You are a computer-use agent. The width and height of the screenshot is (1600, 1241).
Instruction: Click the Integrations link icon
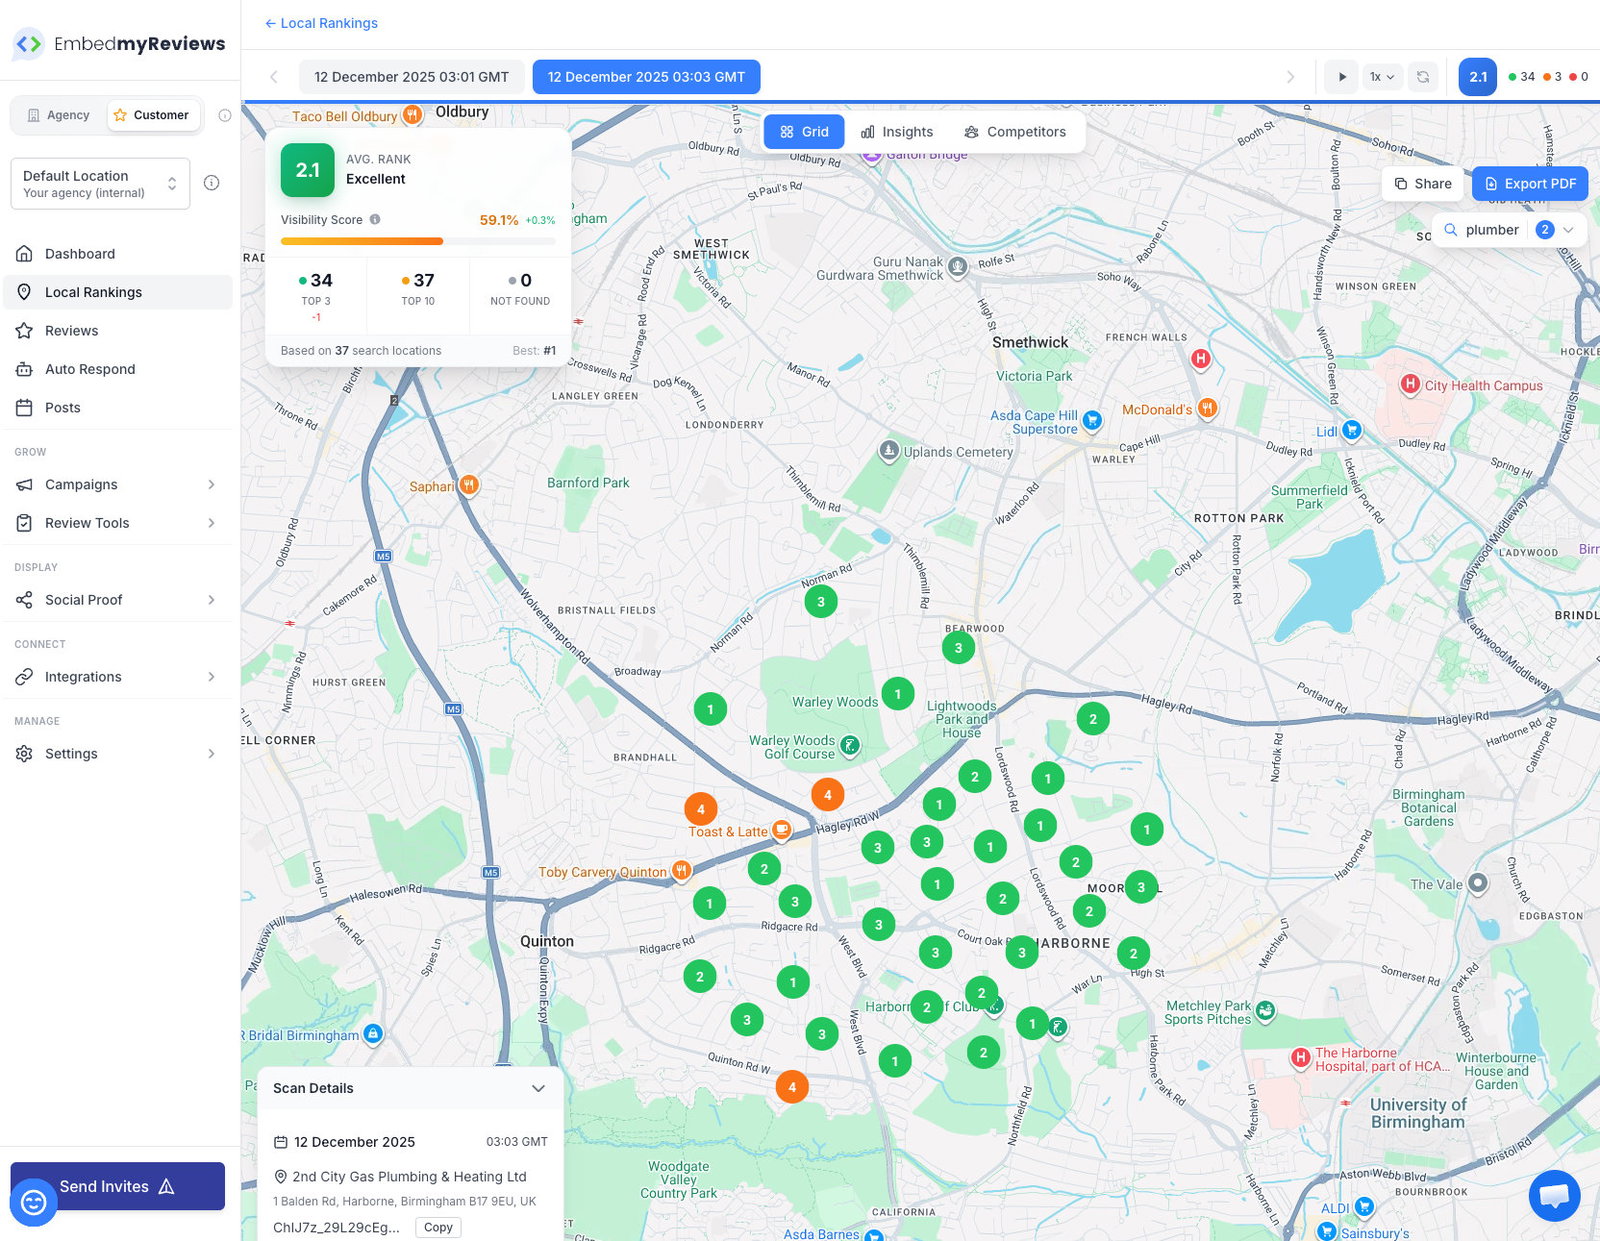tap(25, 677)
